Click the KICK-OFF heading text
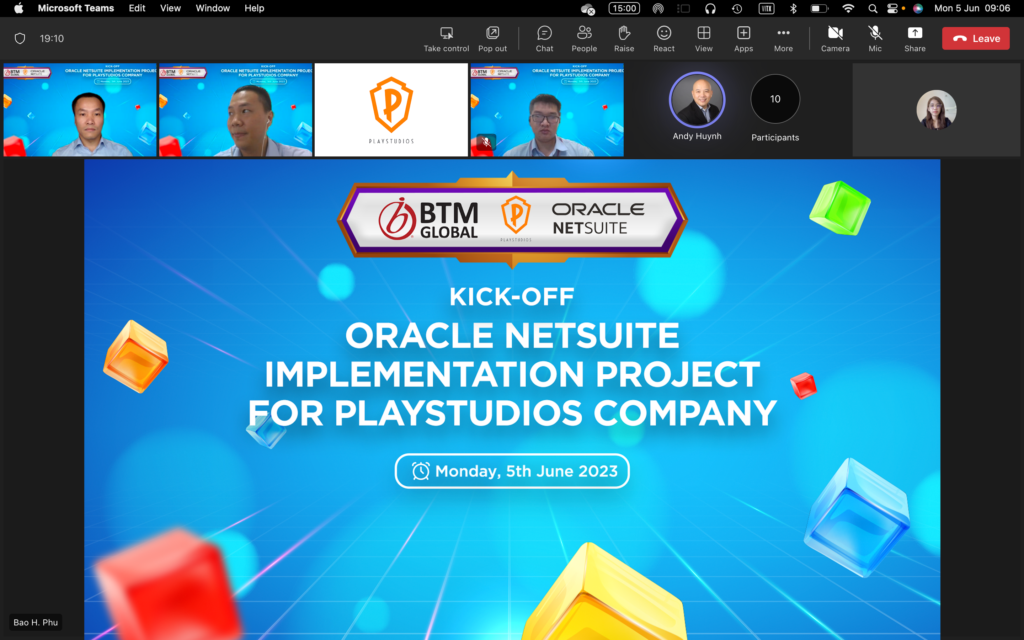 coord(511,296)
